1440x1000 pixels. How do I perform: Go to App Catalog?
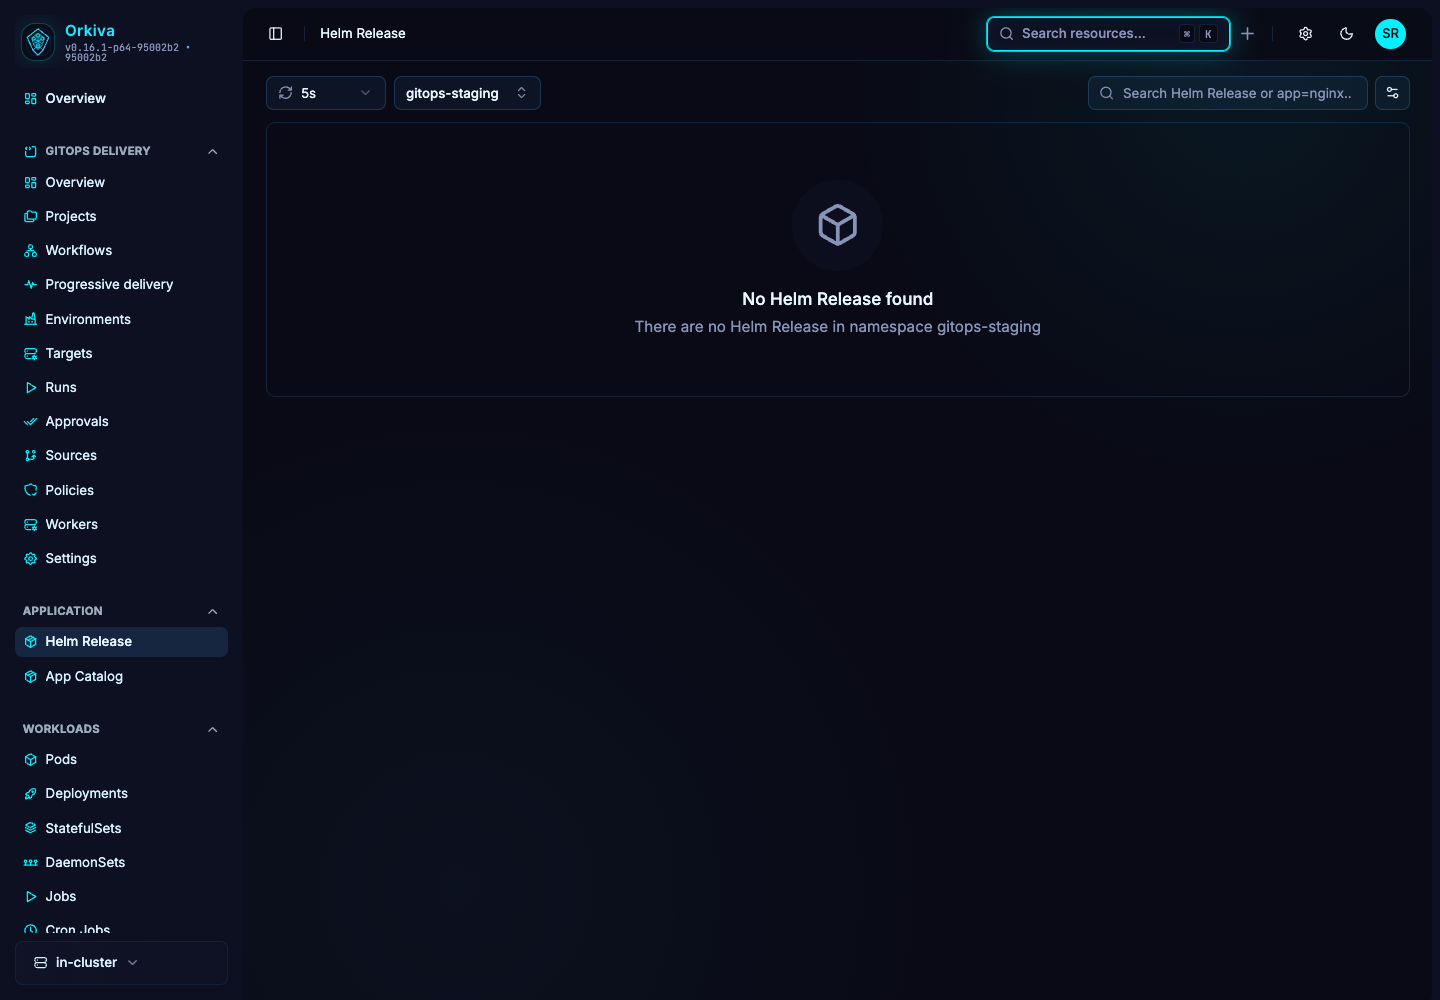(121, 677)
